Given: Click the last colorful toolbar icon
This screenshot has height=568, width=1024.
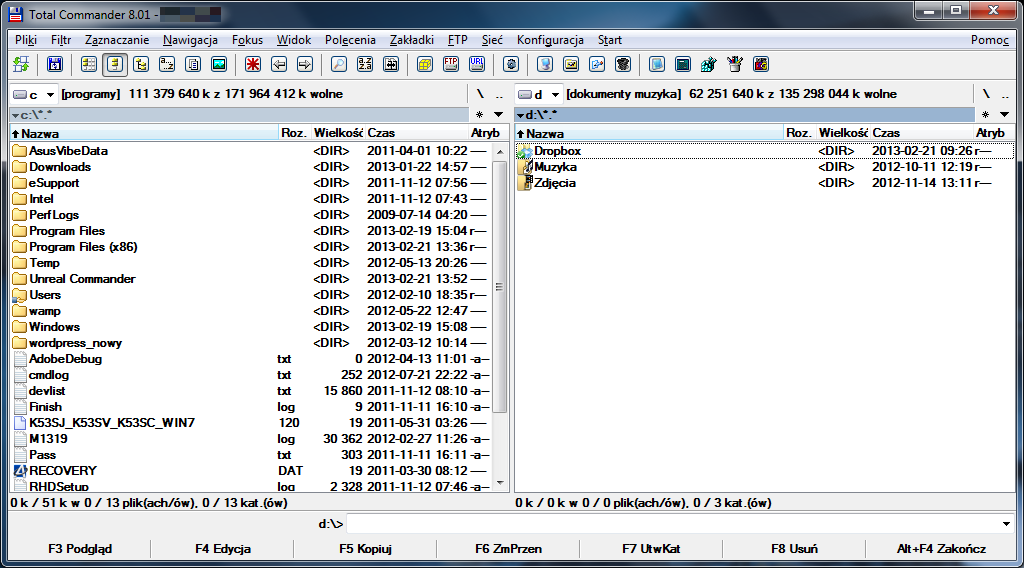Looking at the screenshot, I should 761,64.
